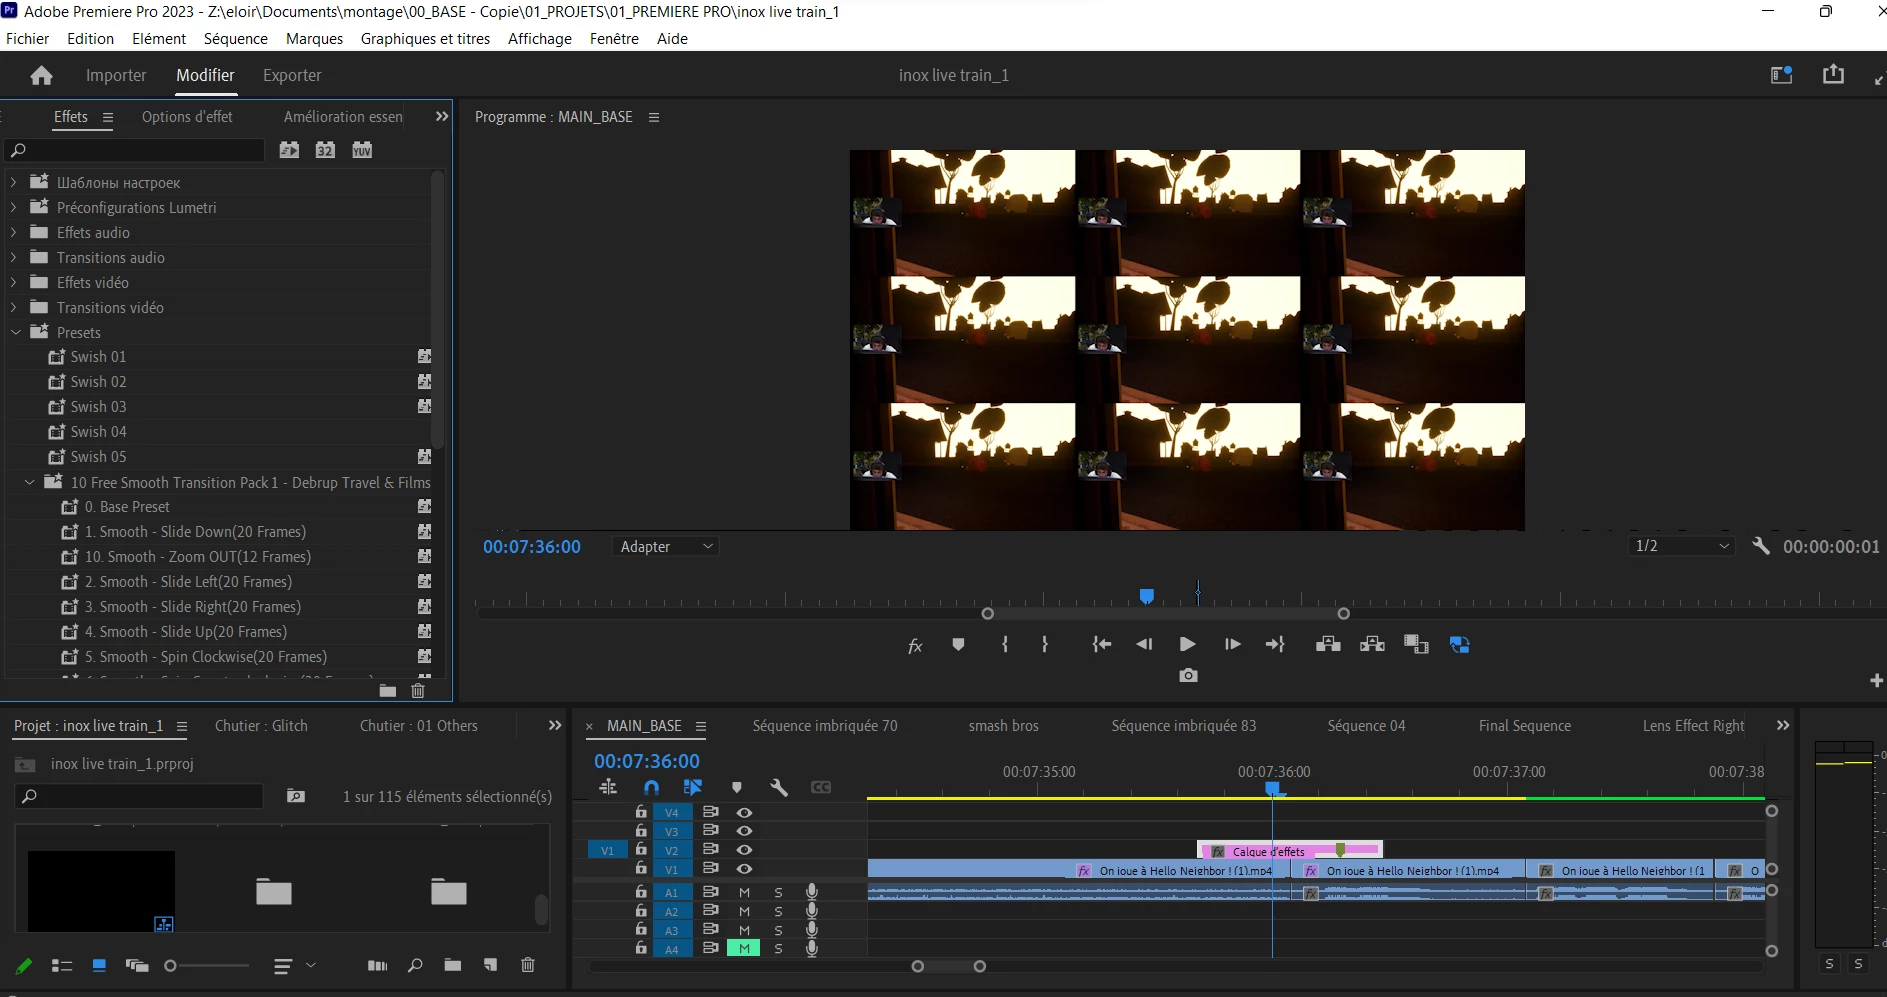Switch to Séquence imbriquée 70 tab
This screenshot has height=997, width=1887.
(825, 726)
